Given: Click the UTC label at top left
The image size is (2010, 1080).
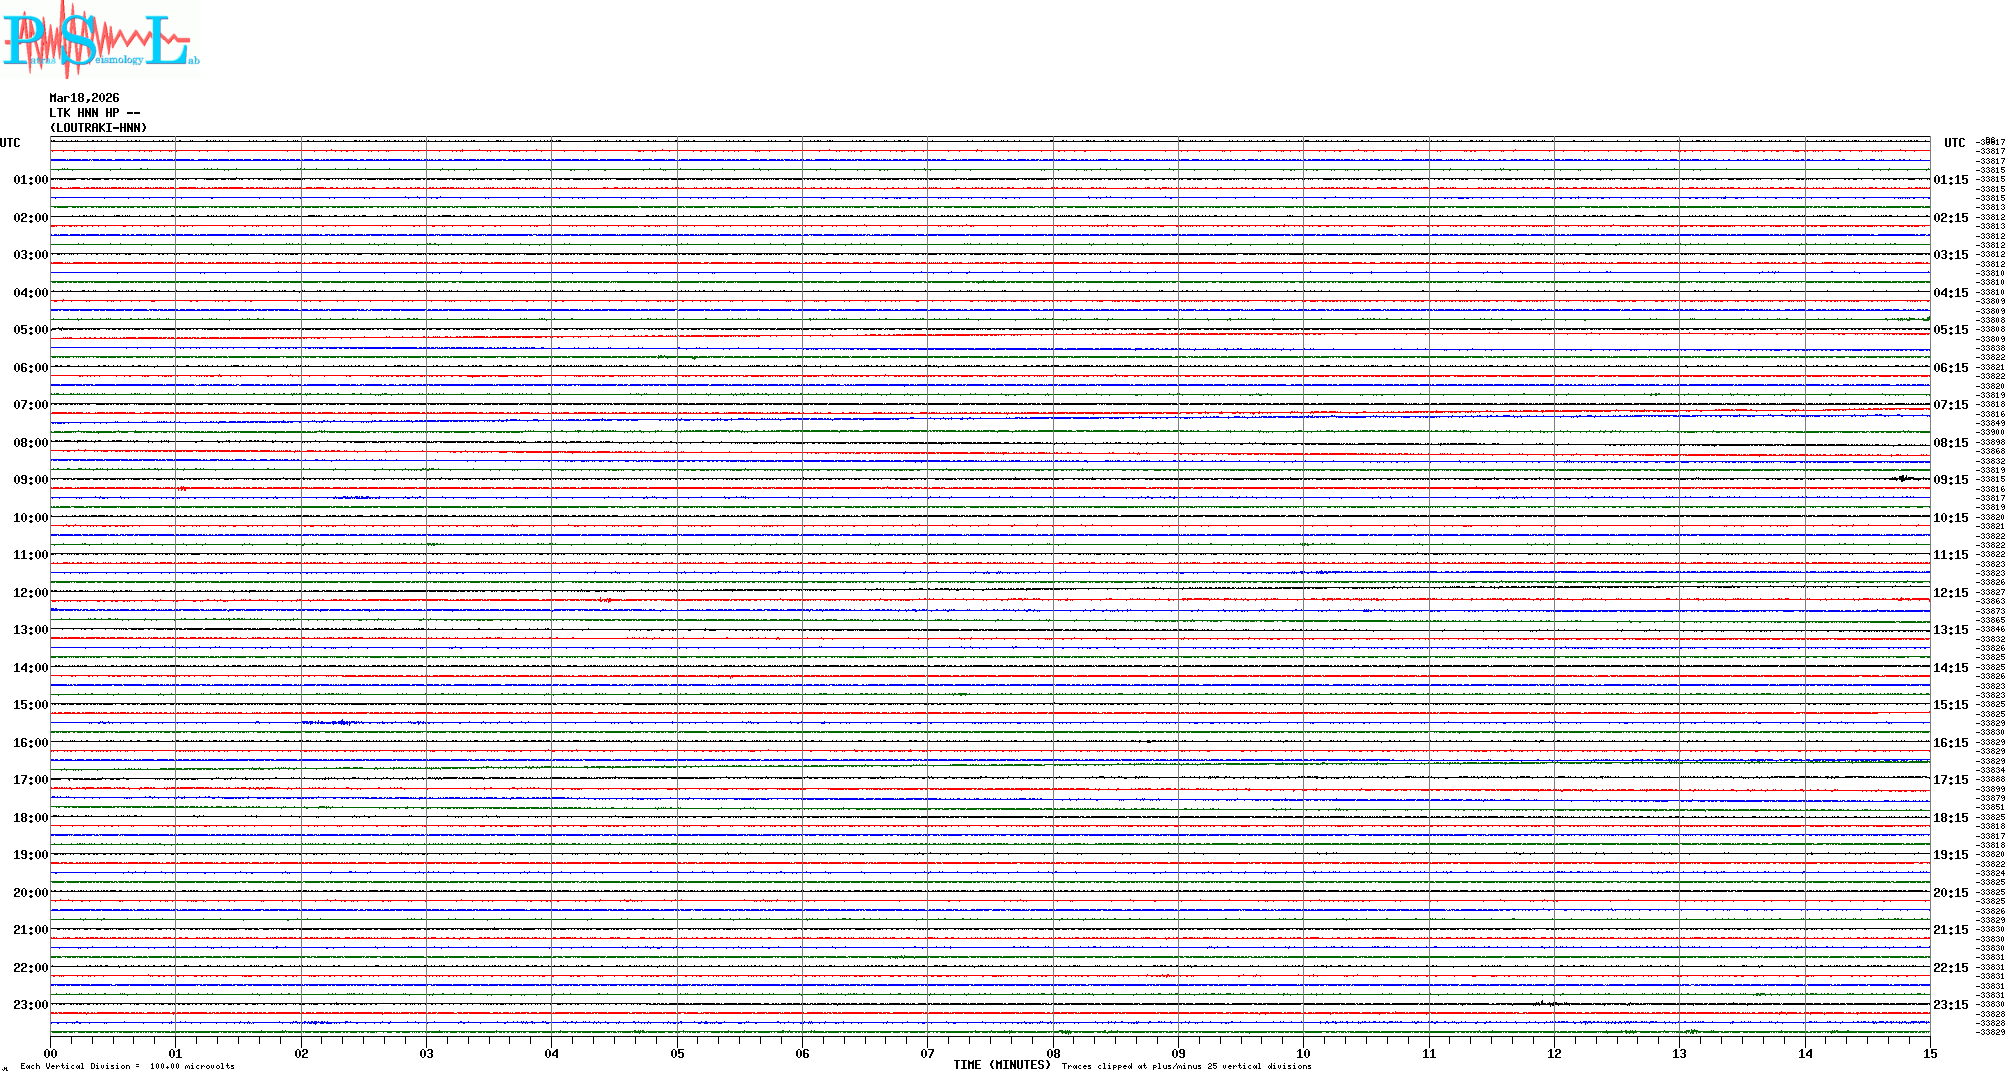Looking at the screenshot, I should [x=10, y=143].
